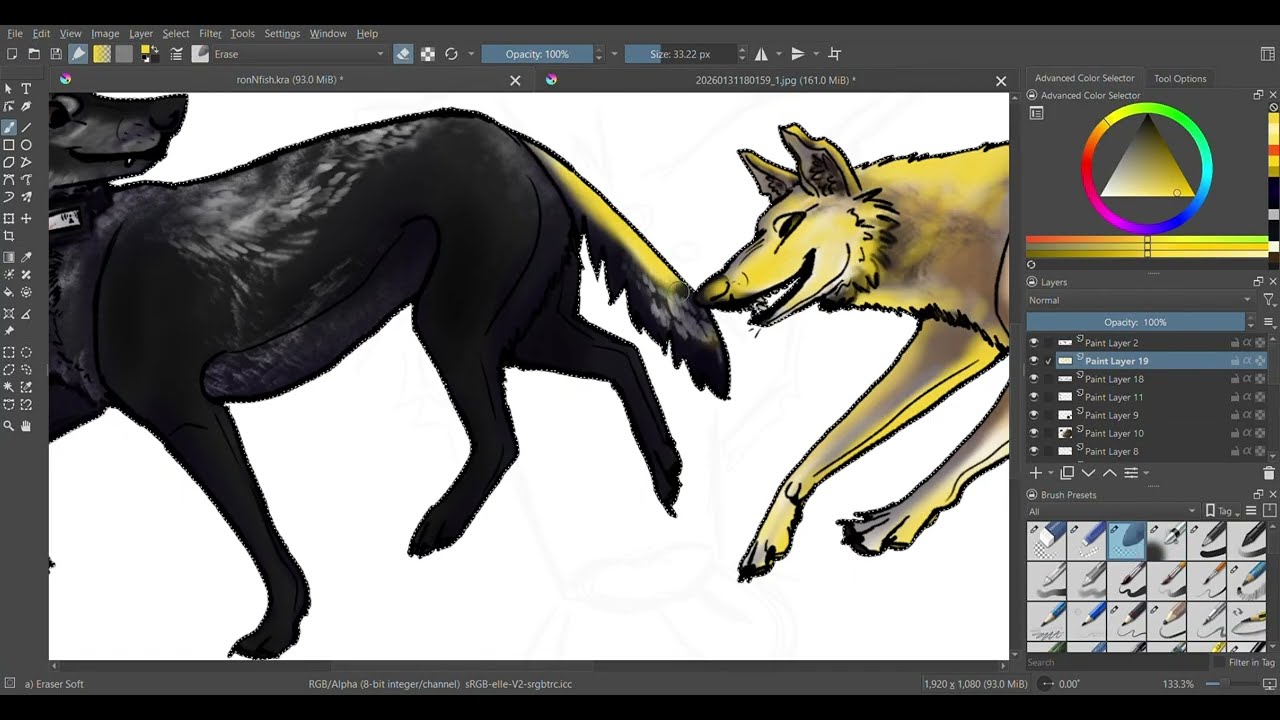The height and width of the screenshot is (720, 1280).
Task: Click Move layer down arrow button
Action: 1088,473
